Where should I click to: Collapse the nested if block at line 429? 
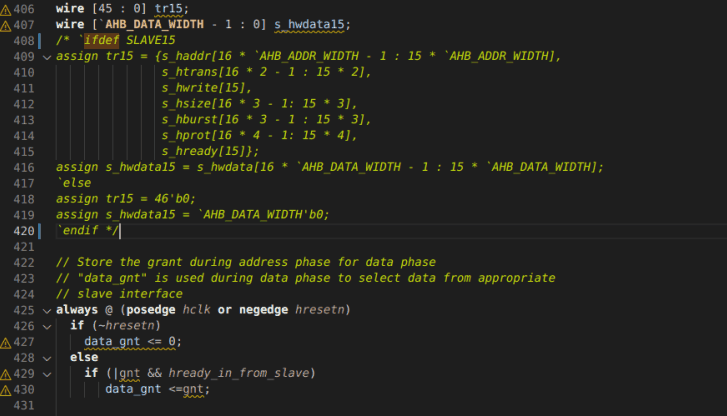(x=46, y=374)
